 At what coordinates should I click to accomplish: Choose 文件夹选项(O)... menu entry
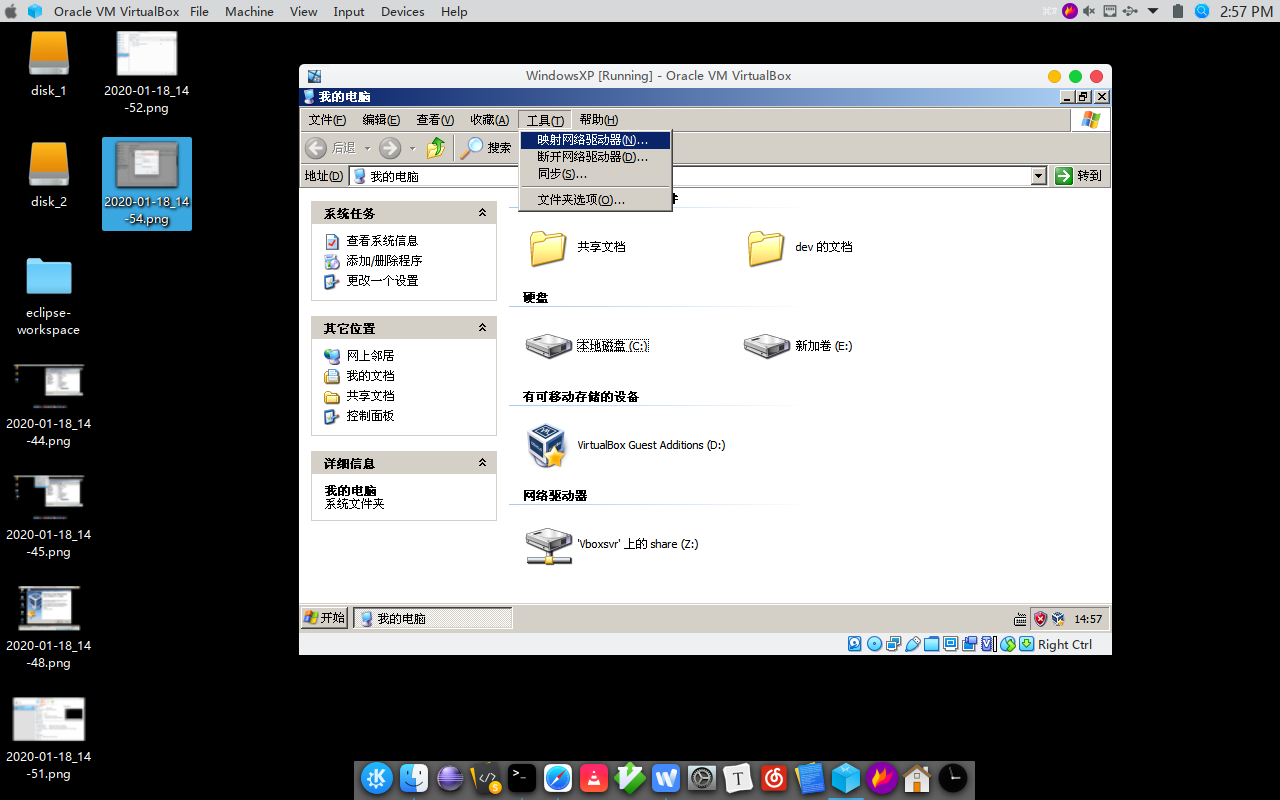595,200
